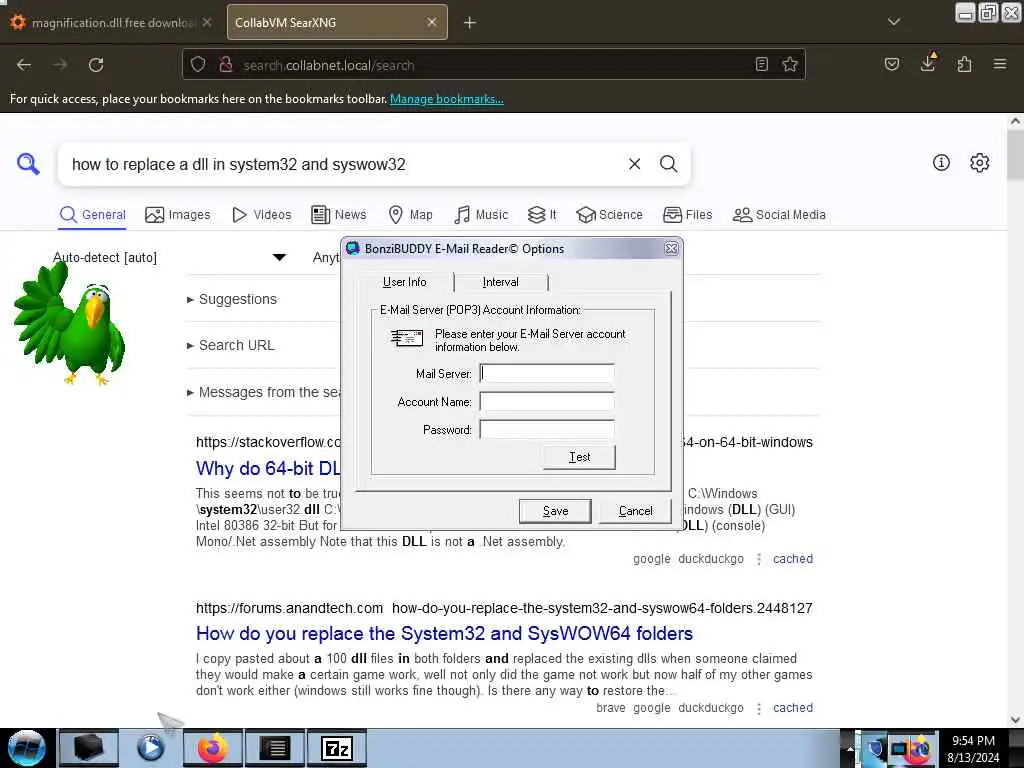1024x768 pixels.
Task: Click the Firefox taskbar icon
Action: [212, 748]
